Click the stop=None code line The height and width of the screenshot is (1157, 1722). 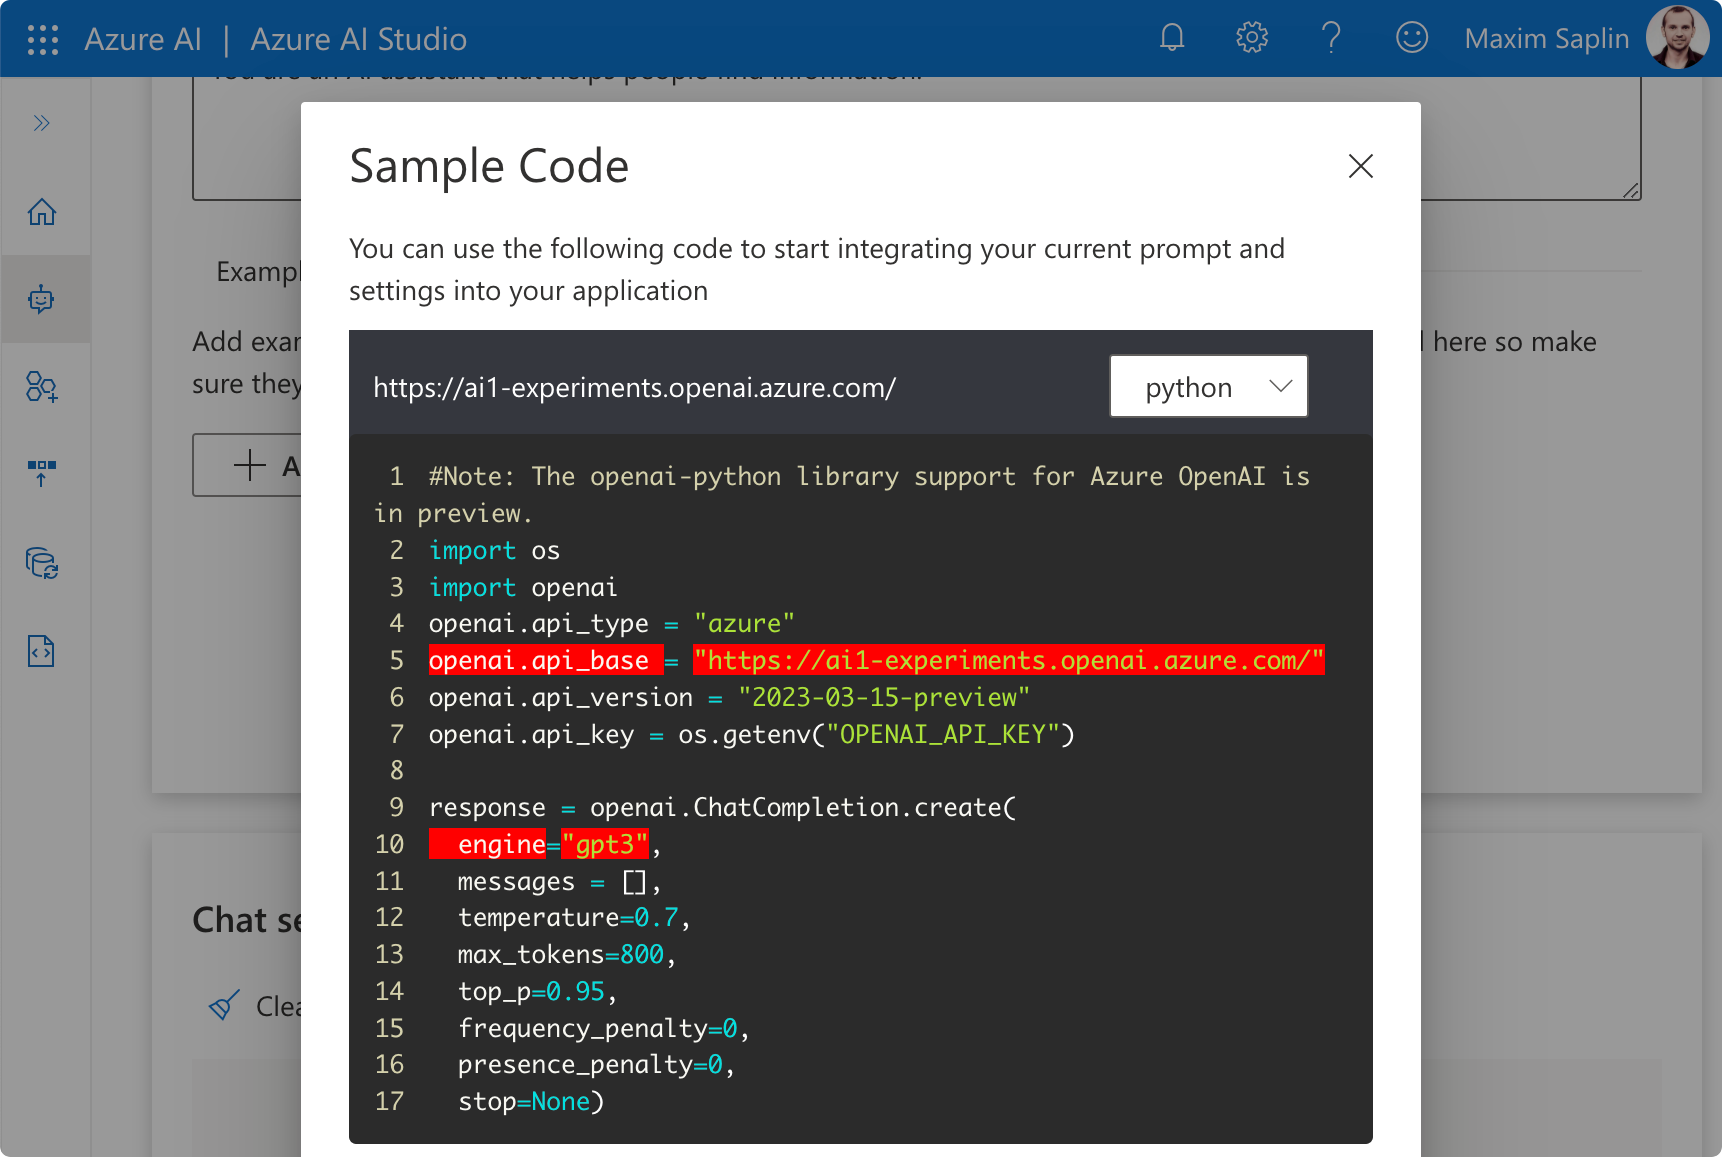[531, 1101]
